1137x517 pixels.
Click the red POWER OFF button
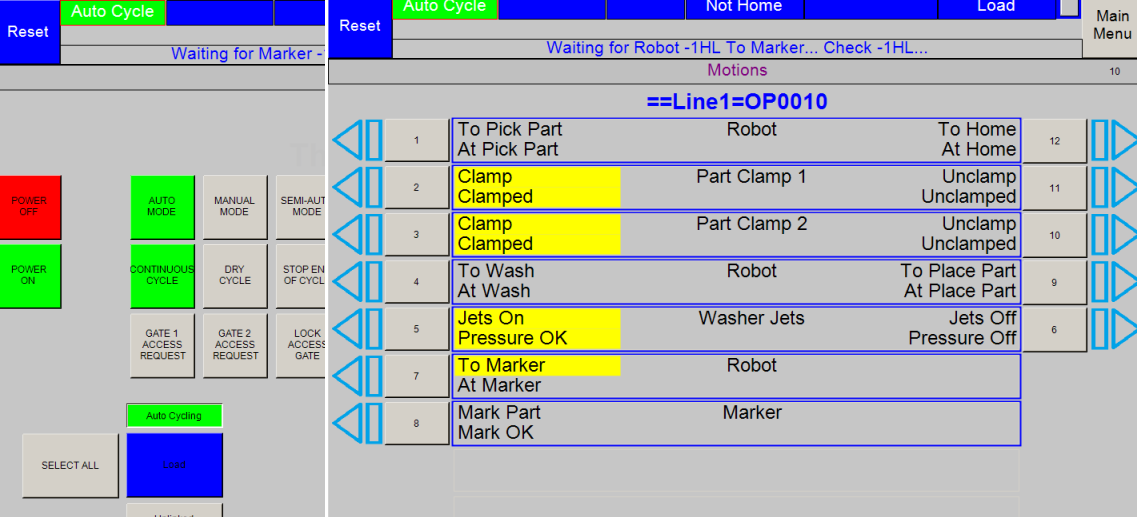click(30, 207)
